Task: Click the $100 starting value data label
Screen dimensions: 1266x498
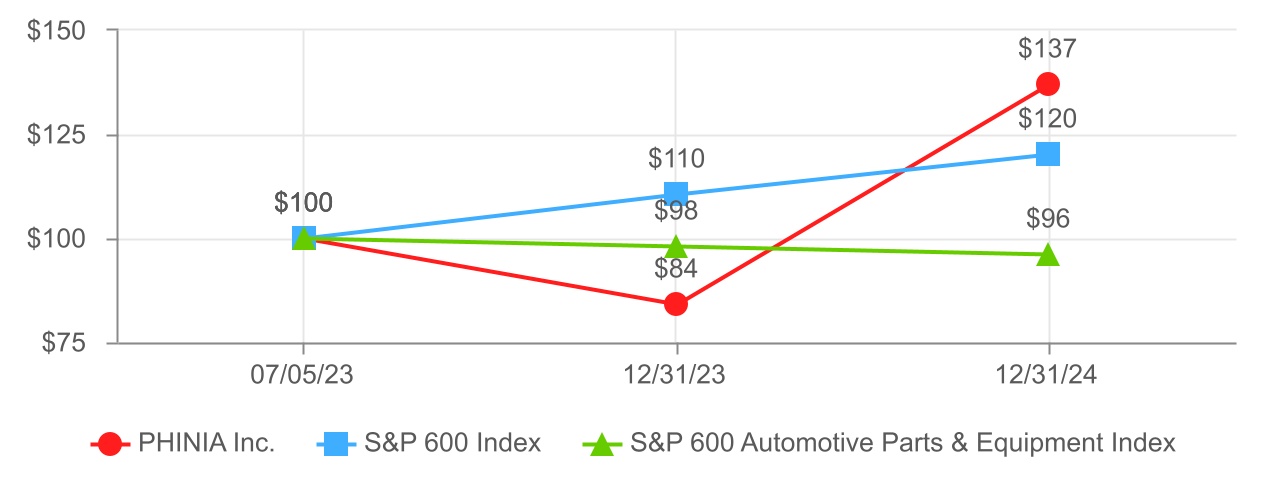Action: coord(304,202)
